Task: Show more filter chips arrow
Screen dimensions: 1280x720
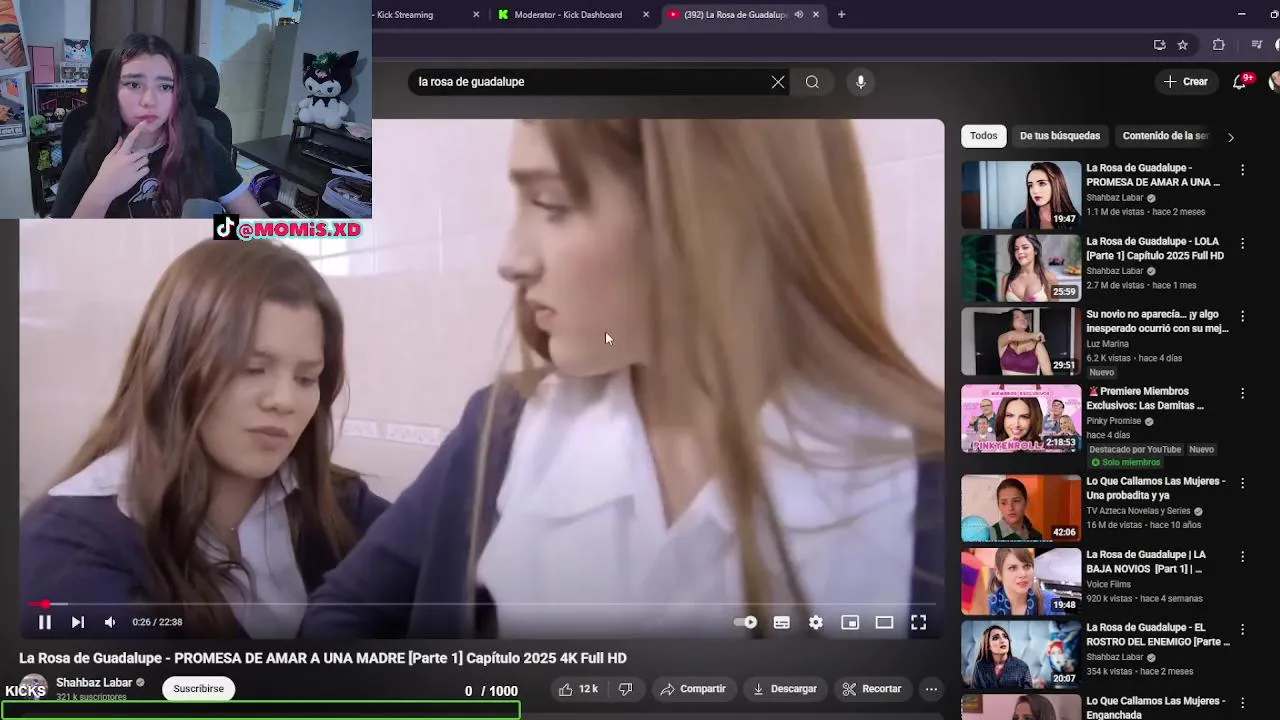Action: click(x=1231, y=137)
